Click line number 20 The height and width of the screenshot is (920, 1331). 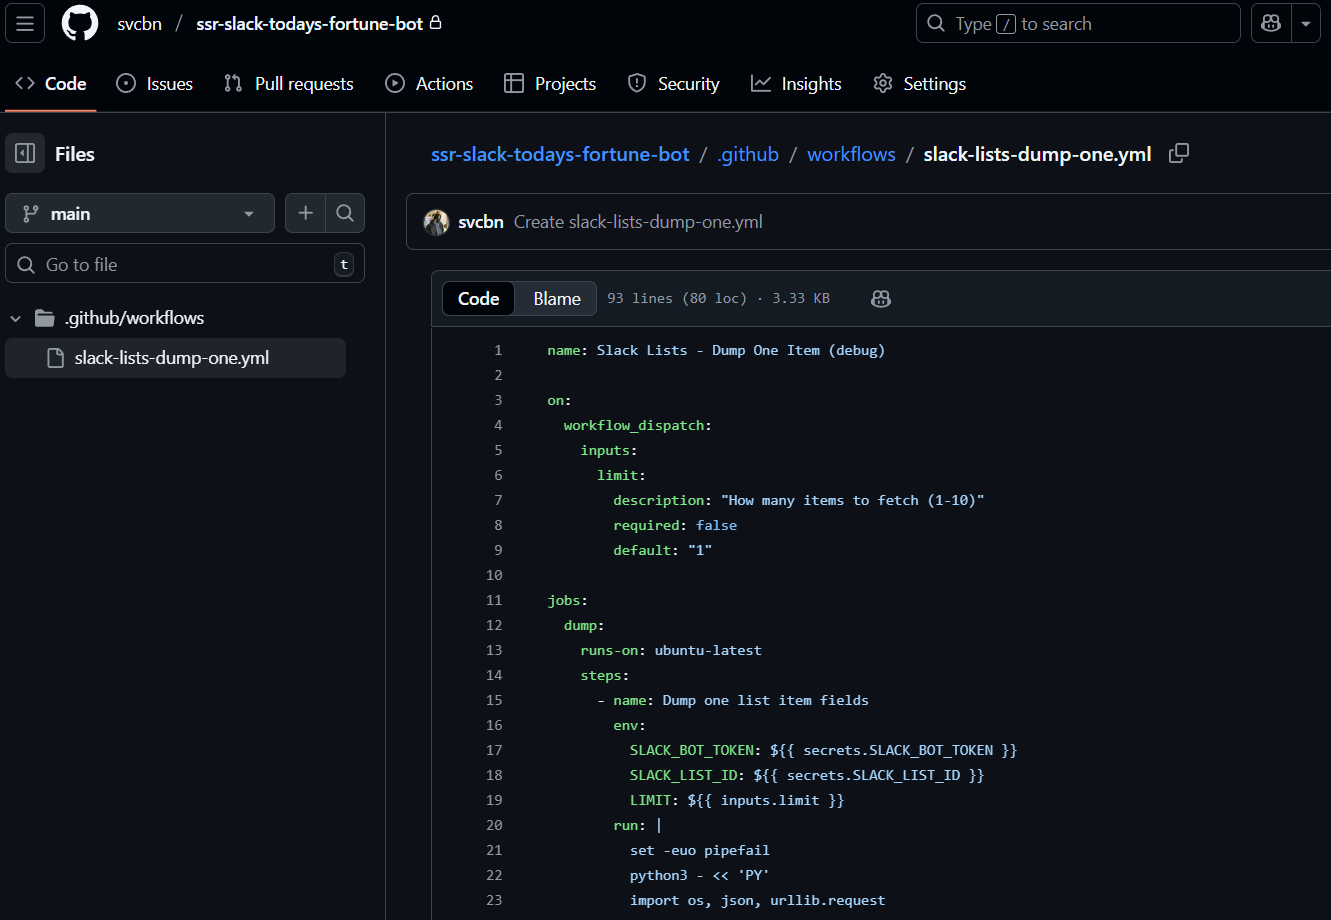(494, 825)
